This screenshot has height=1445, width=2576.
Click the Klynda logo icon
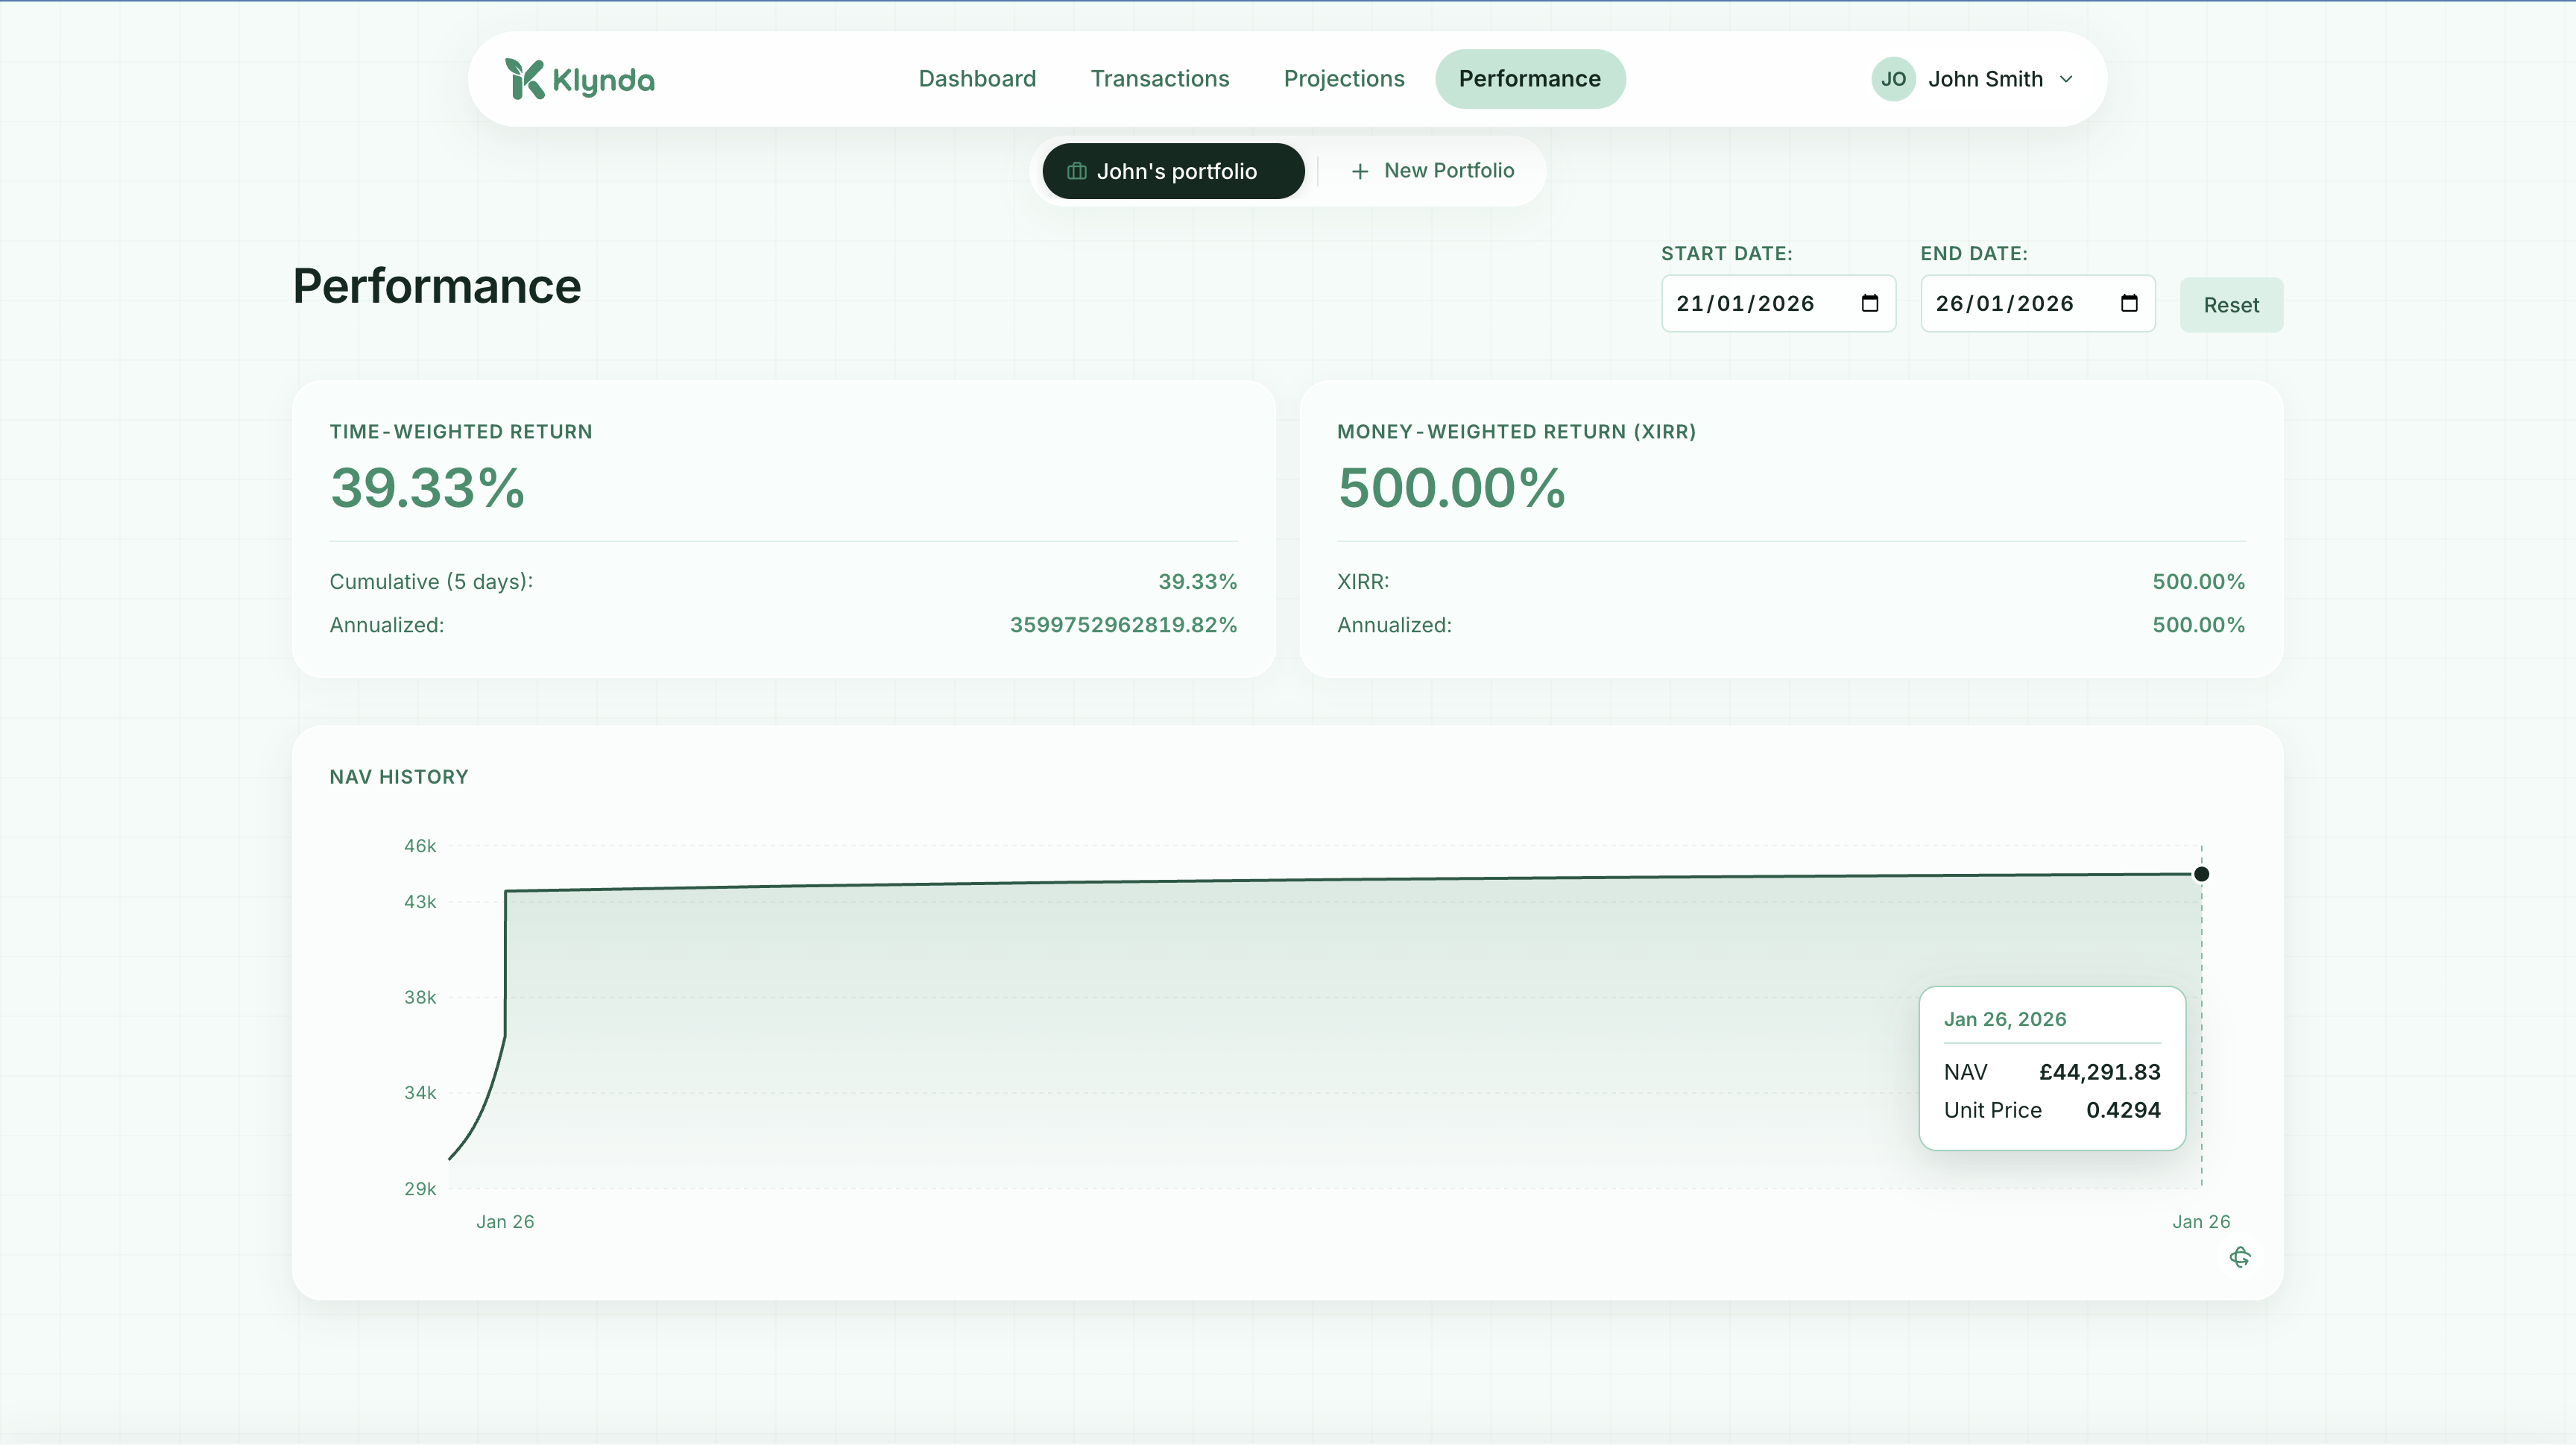pos(524,78)
